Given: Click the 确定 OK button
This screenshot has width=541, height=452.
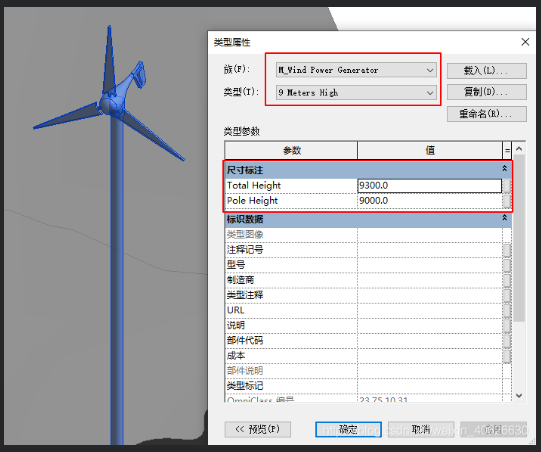Looking at the screenshot, I should 348,429.
